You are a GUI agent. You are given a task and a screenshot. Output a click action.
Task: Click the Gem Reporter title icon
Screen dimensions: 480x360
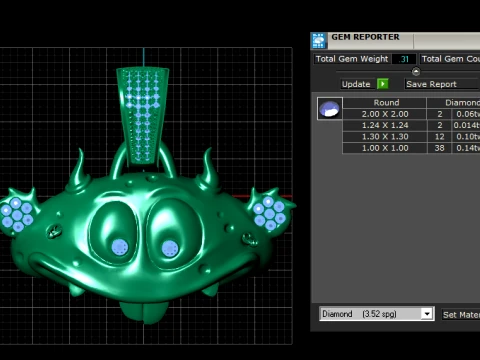(319, 41)
